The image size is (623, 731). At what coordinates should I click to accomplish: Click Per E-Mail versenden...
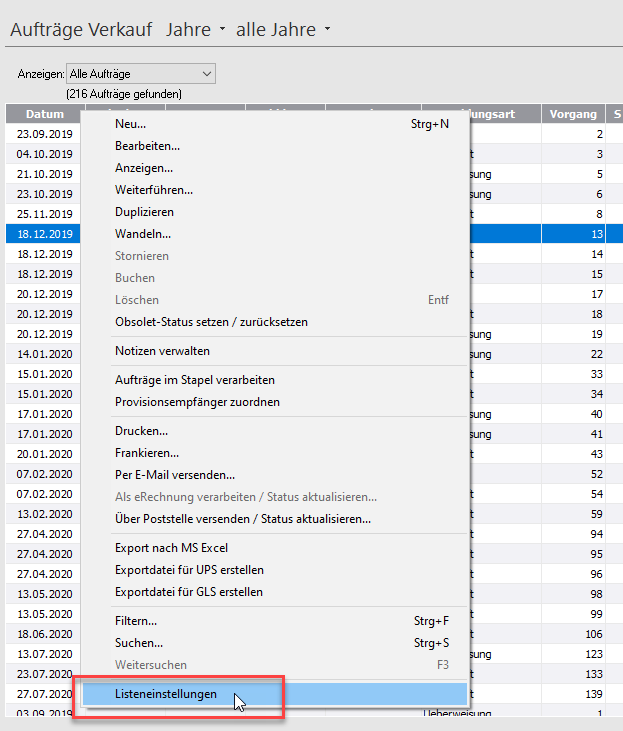[174, 475]
